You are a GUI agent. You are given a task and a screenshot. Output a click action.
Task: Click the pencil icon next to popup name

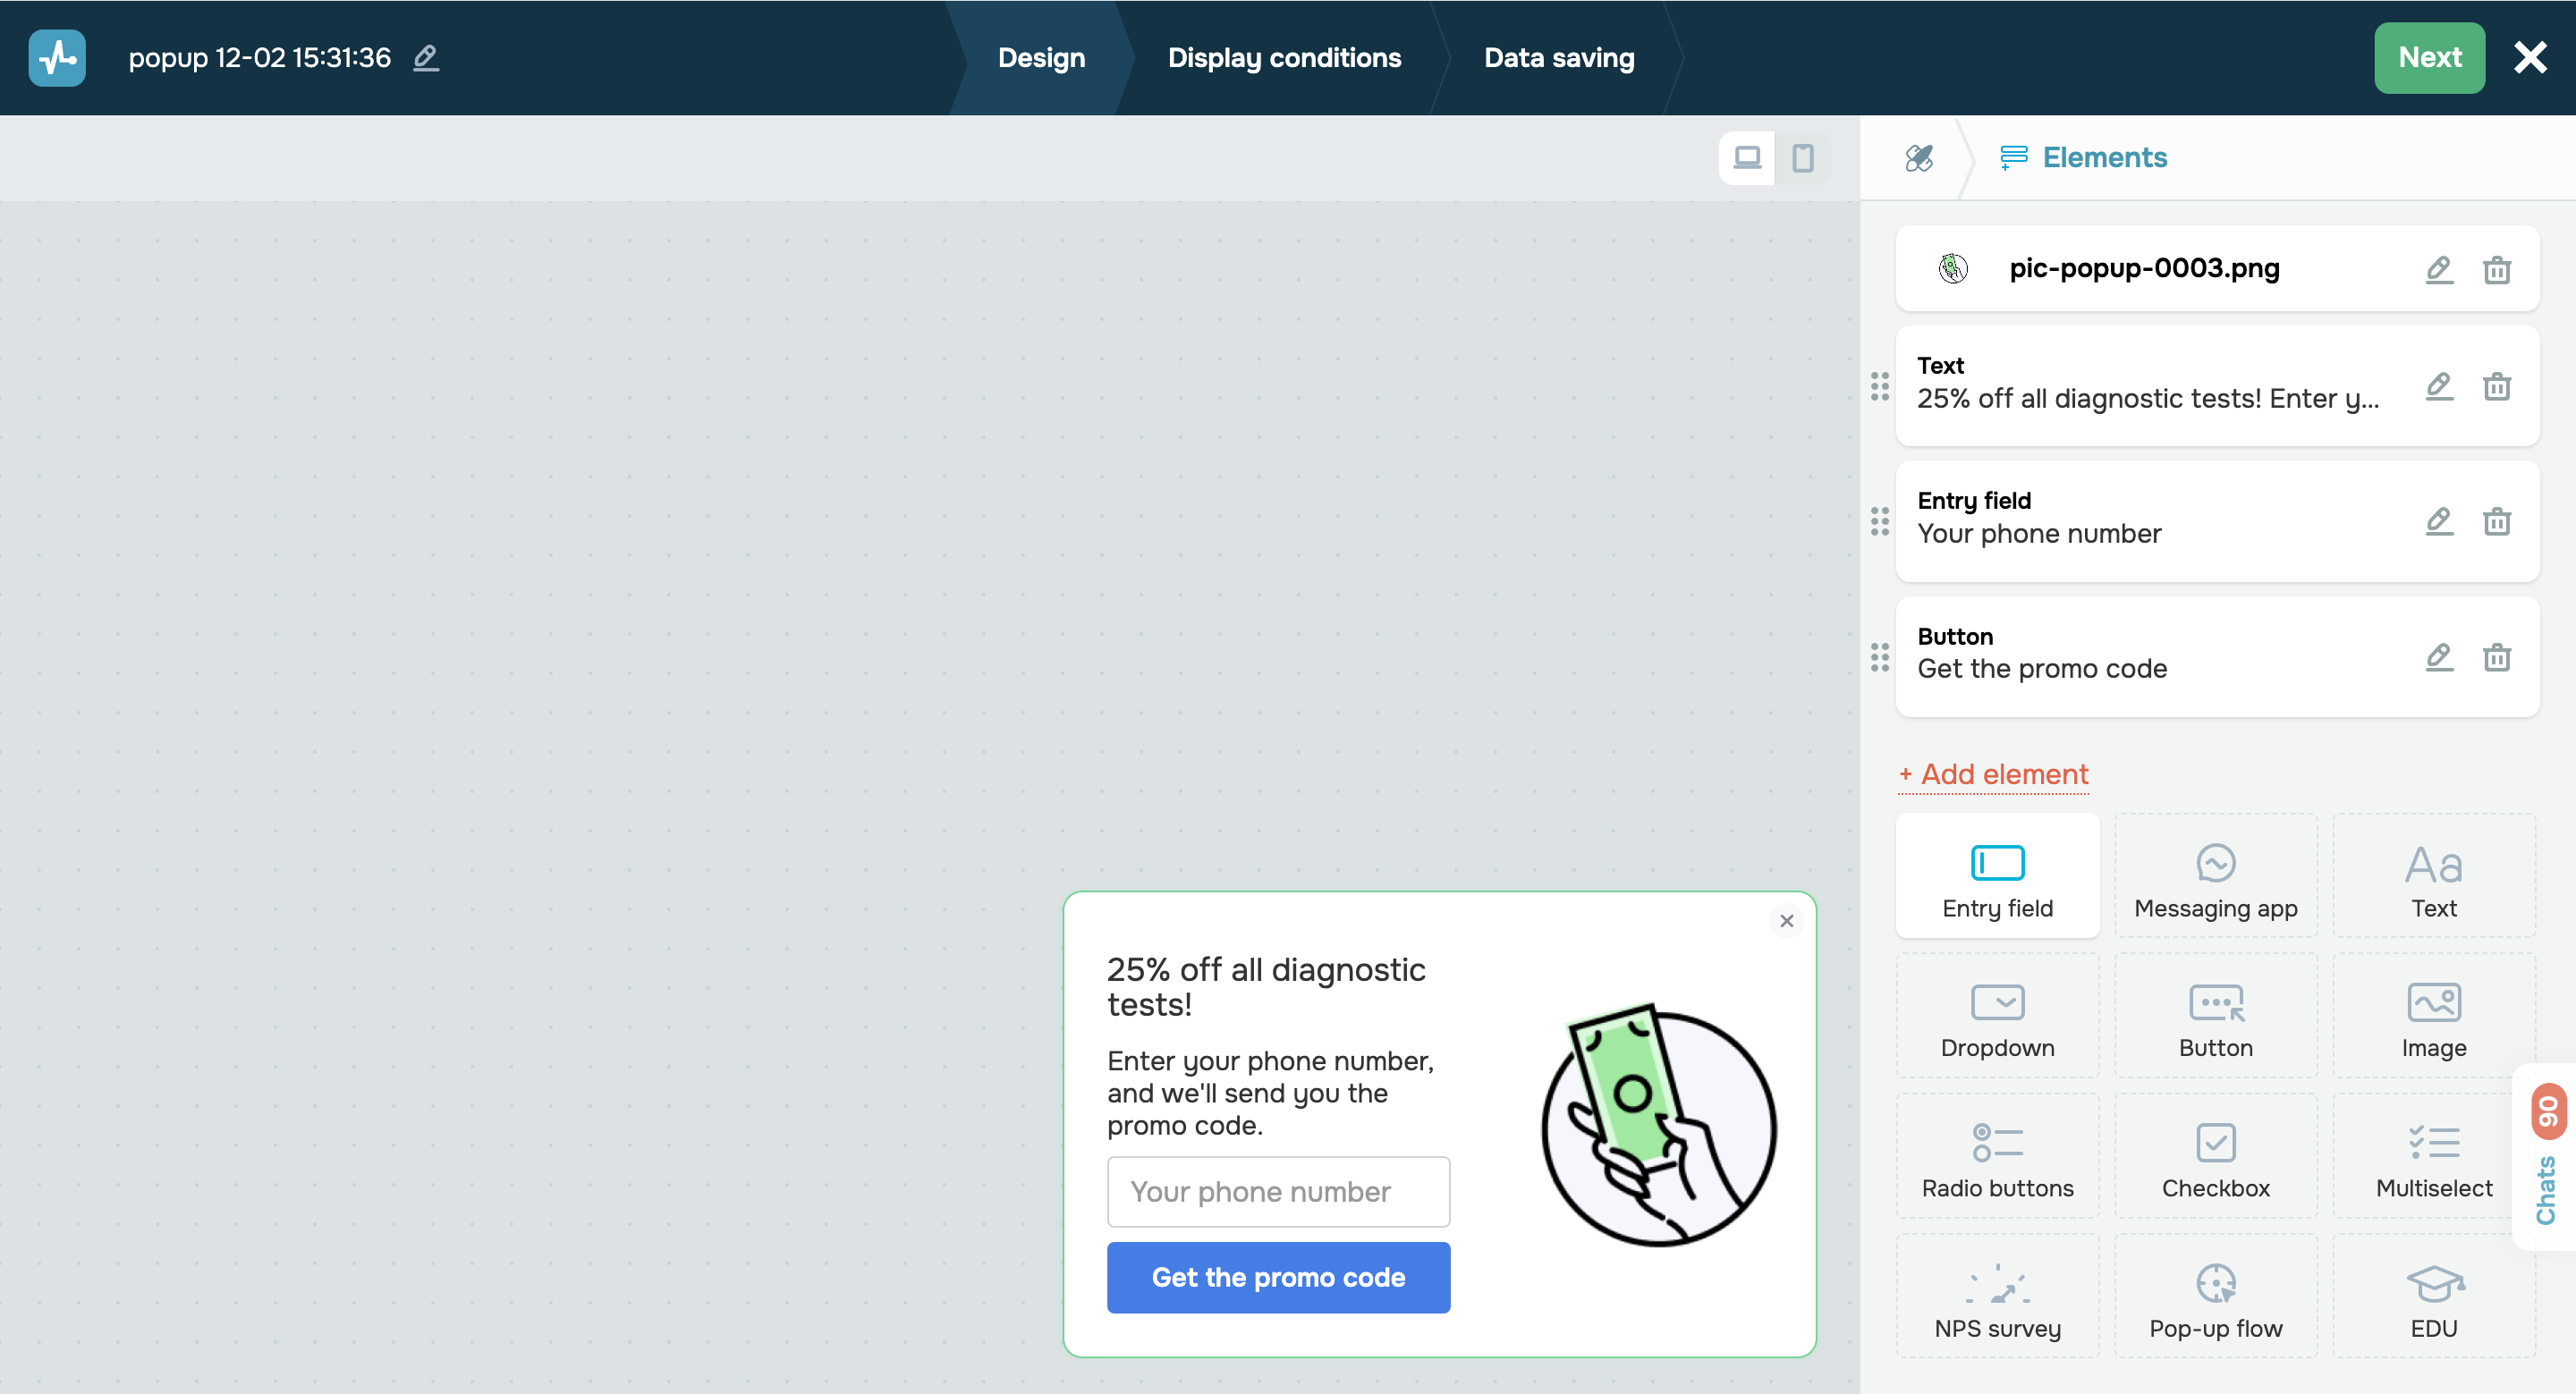click(x=426, y=58)
